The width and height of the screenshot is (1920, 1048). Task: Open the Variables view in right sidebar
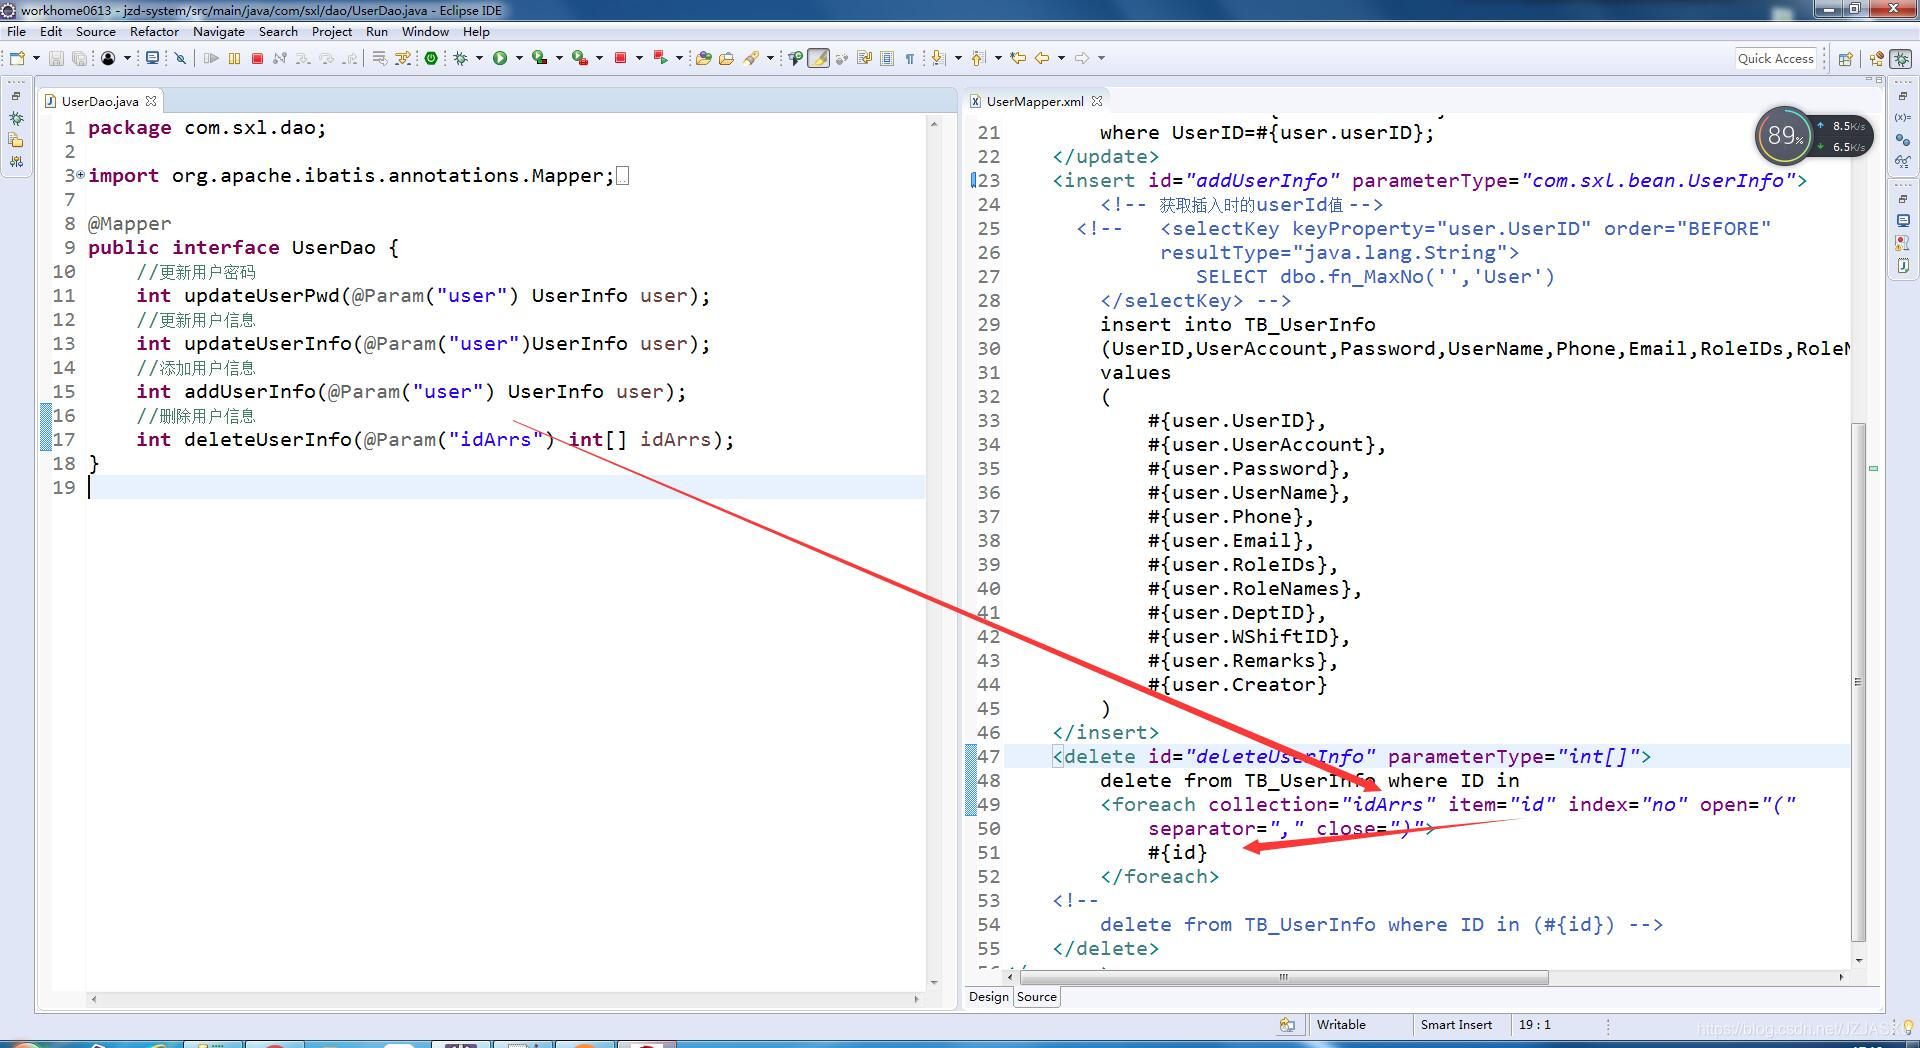1903,118
